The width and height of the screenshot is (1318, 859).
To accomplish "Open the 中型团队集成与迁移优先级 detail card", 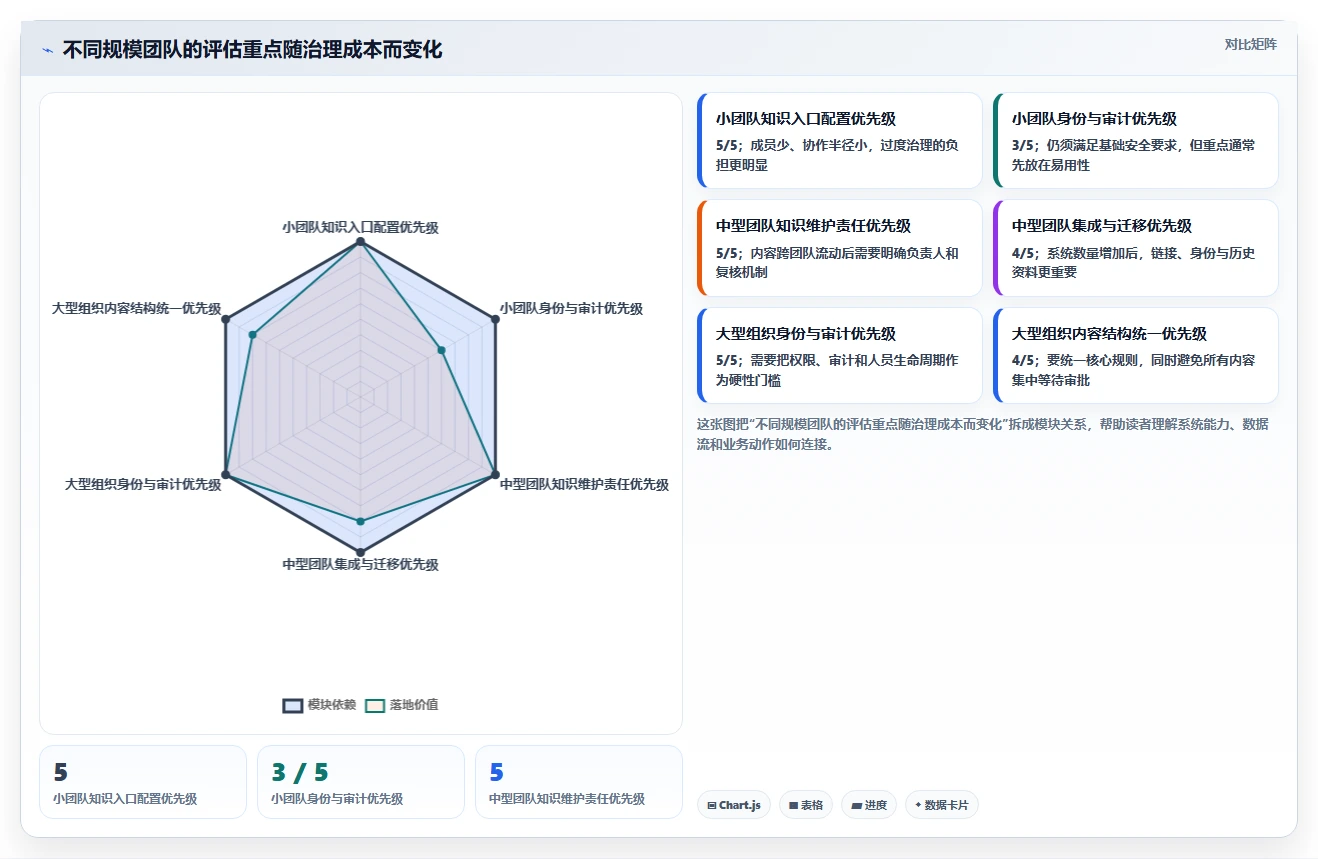I will point(1135,248).
